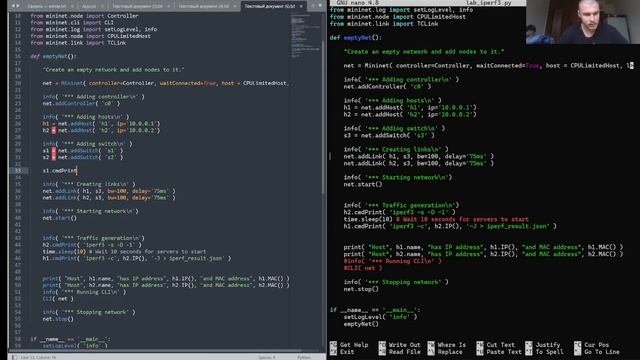Click h2.cmdPrint iperf3 -s line in nano
This screenshot has width=640, height=360.
(x=400, y=212)
